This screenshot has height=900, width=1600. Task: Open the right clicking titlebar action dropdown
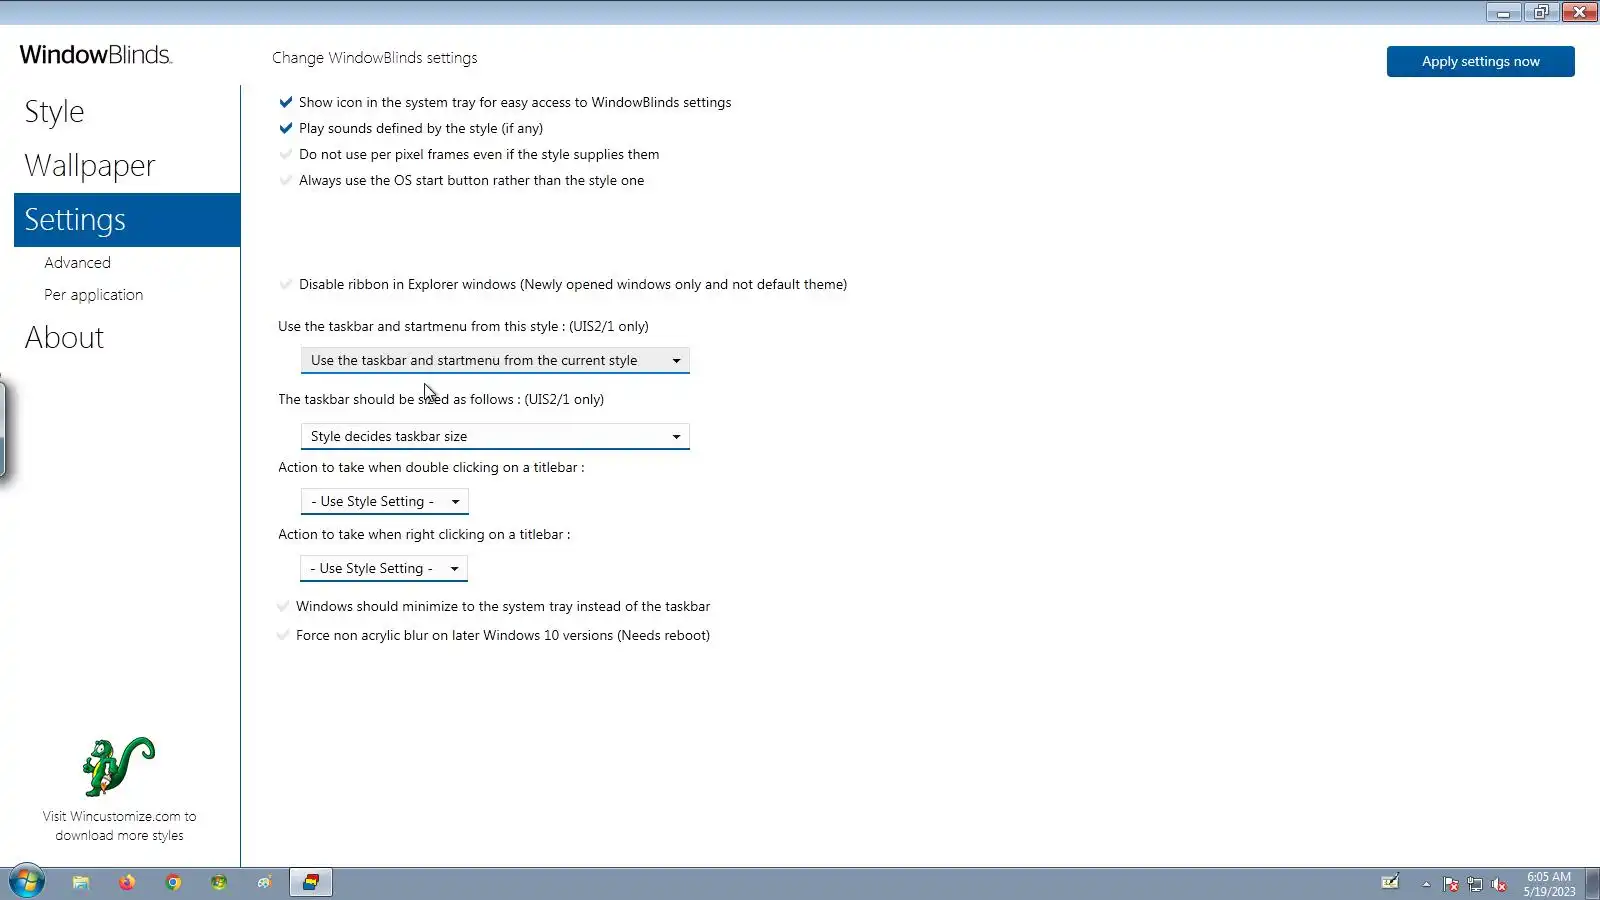(384, 568)
